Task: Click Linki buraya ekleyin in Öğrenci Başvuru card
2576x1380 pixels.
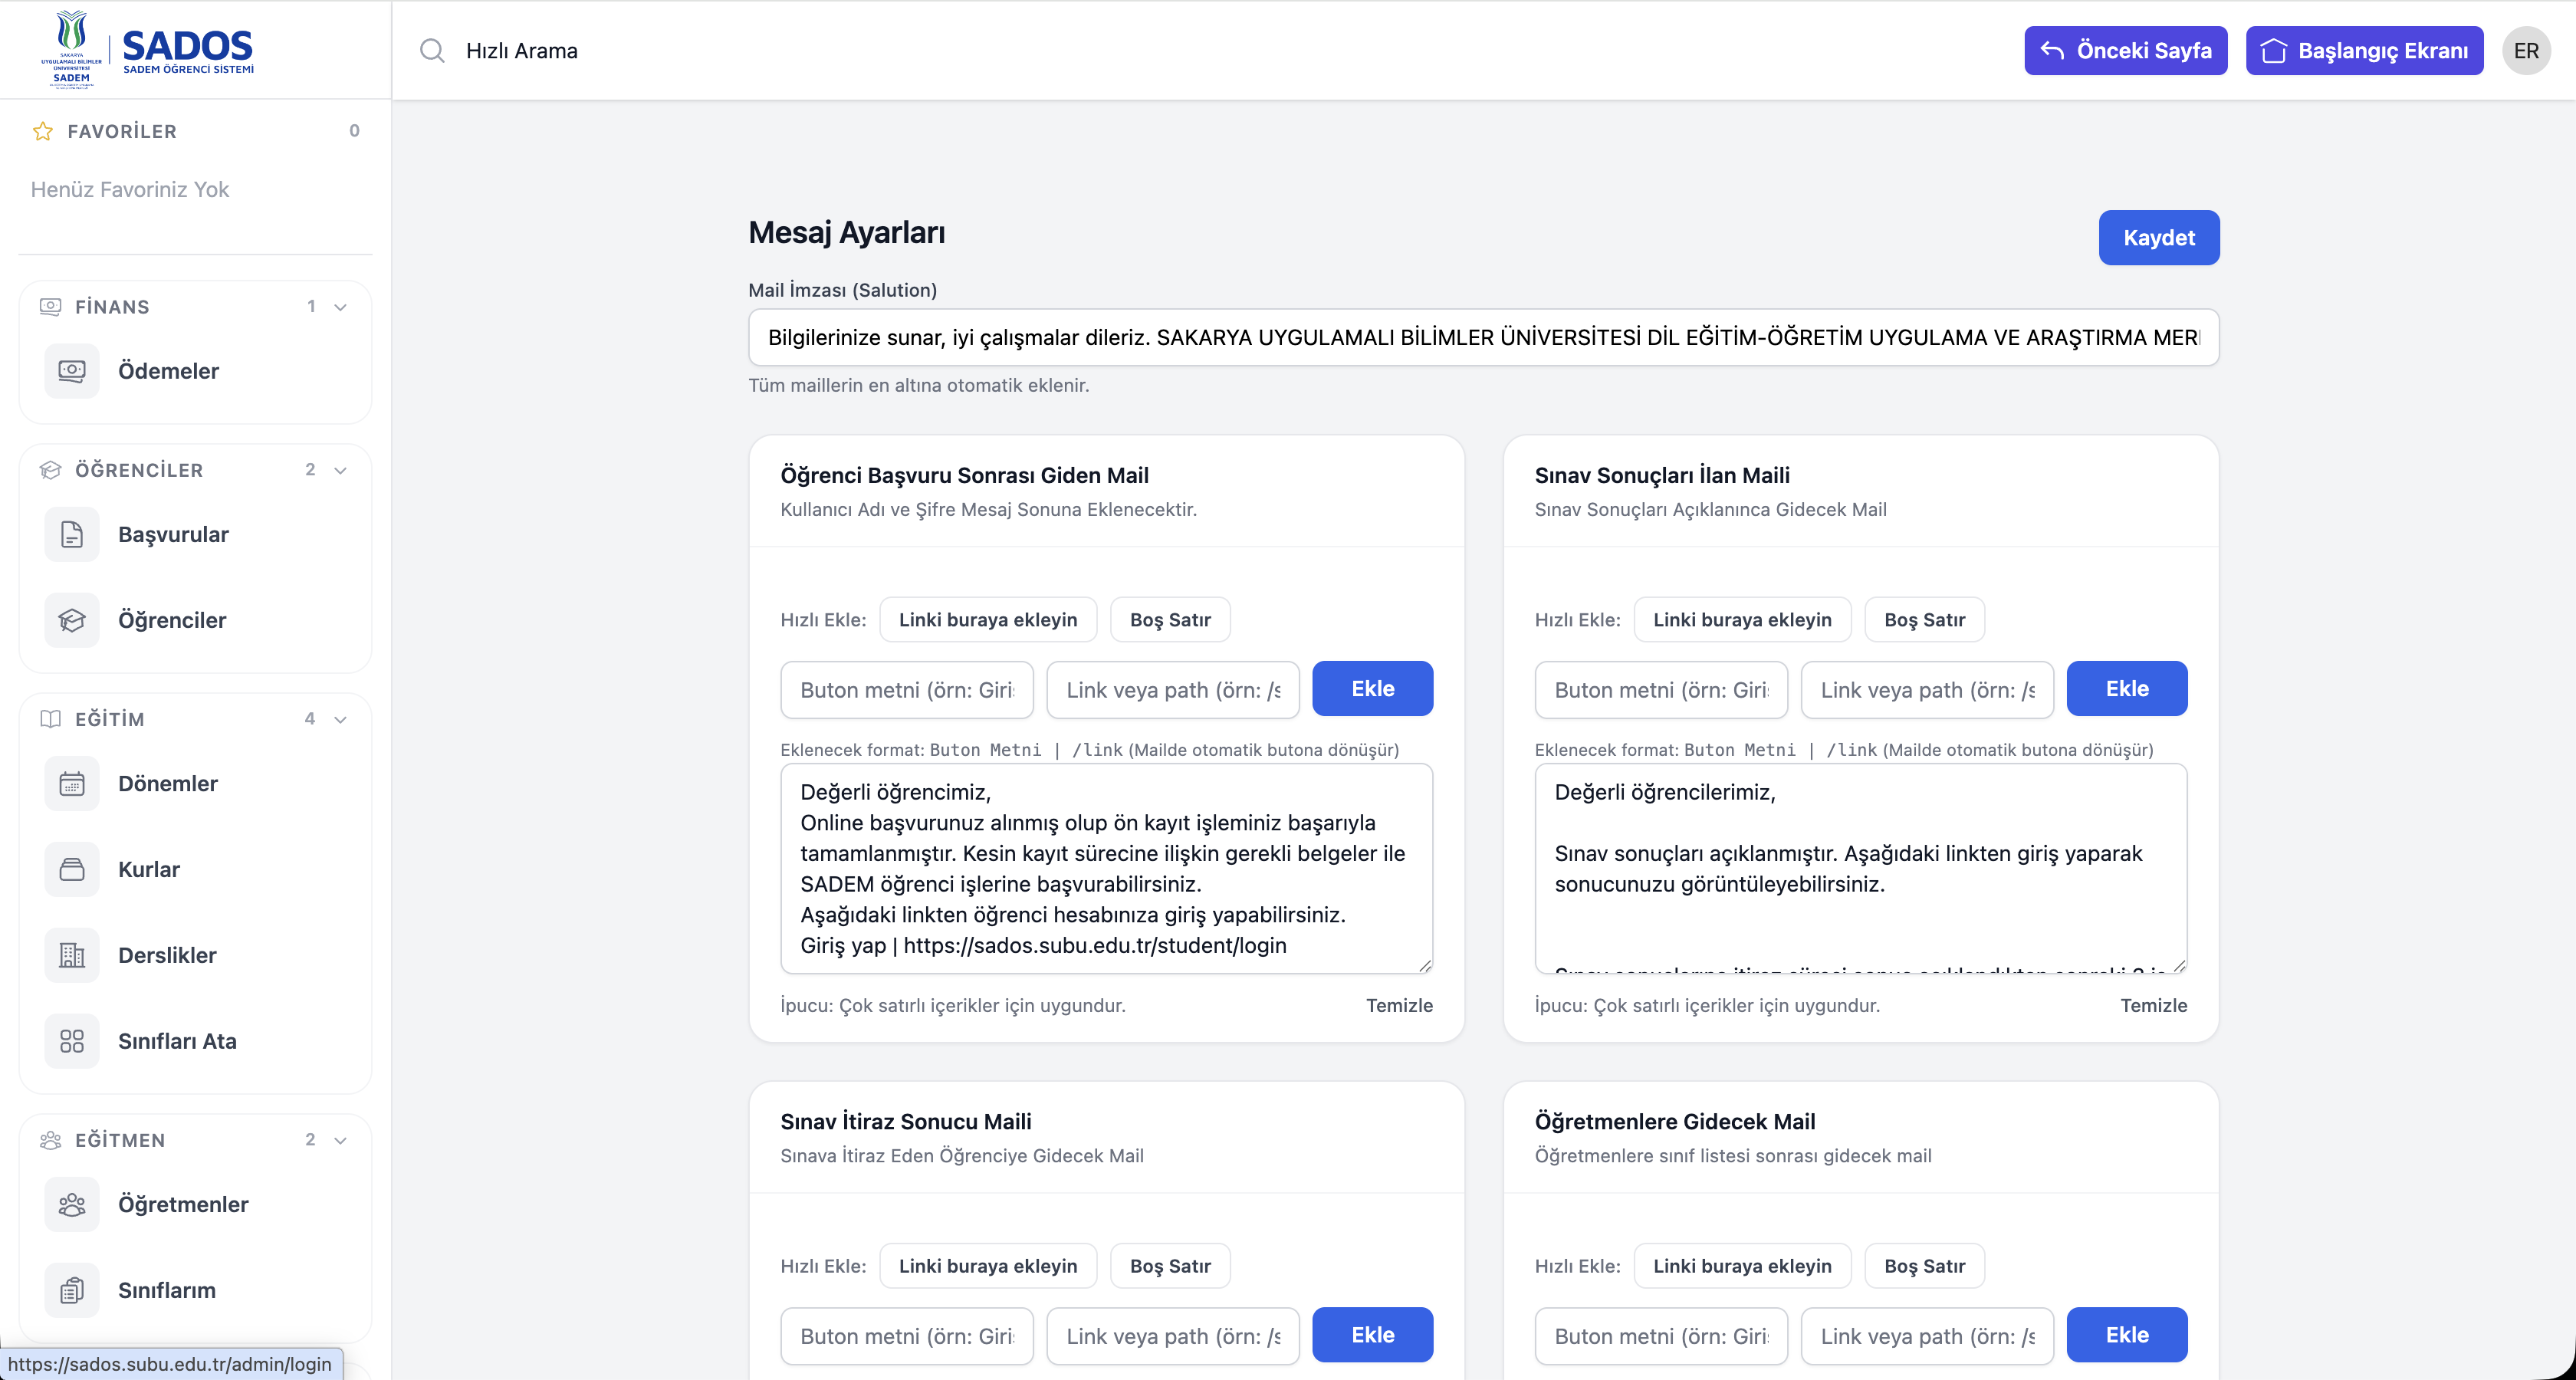Action: coord(988,619)
